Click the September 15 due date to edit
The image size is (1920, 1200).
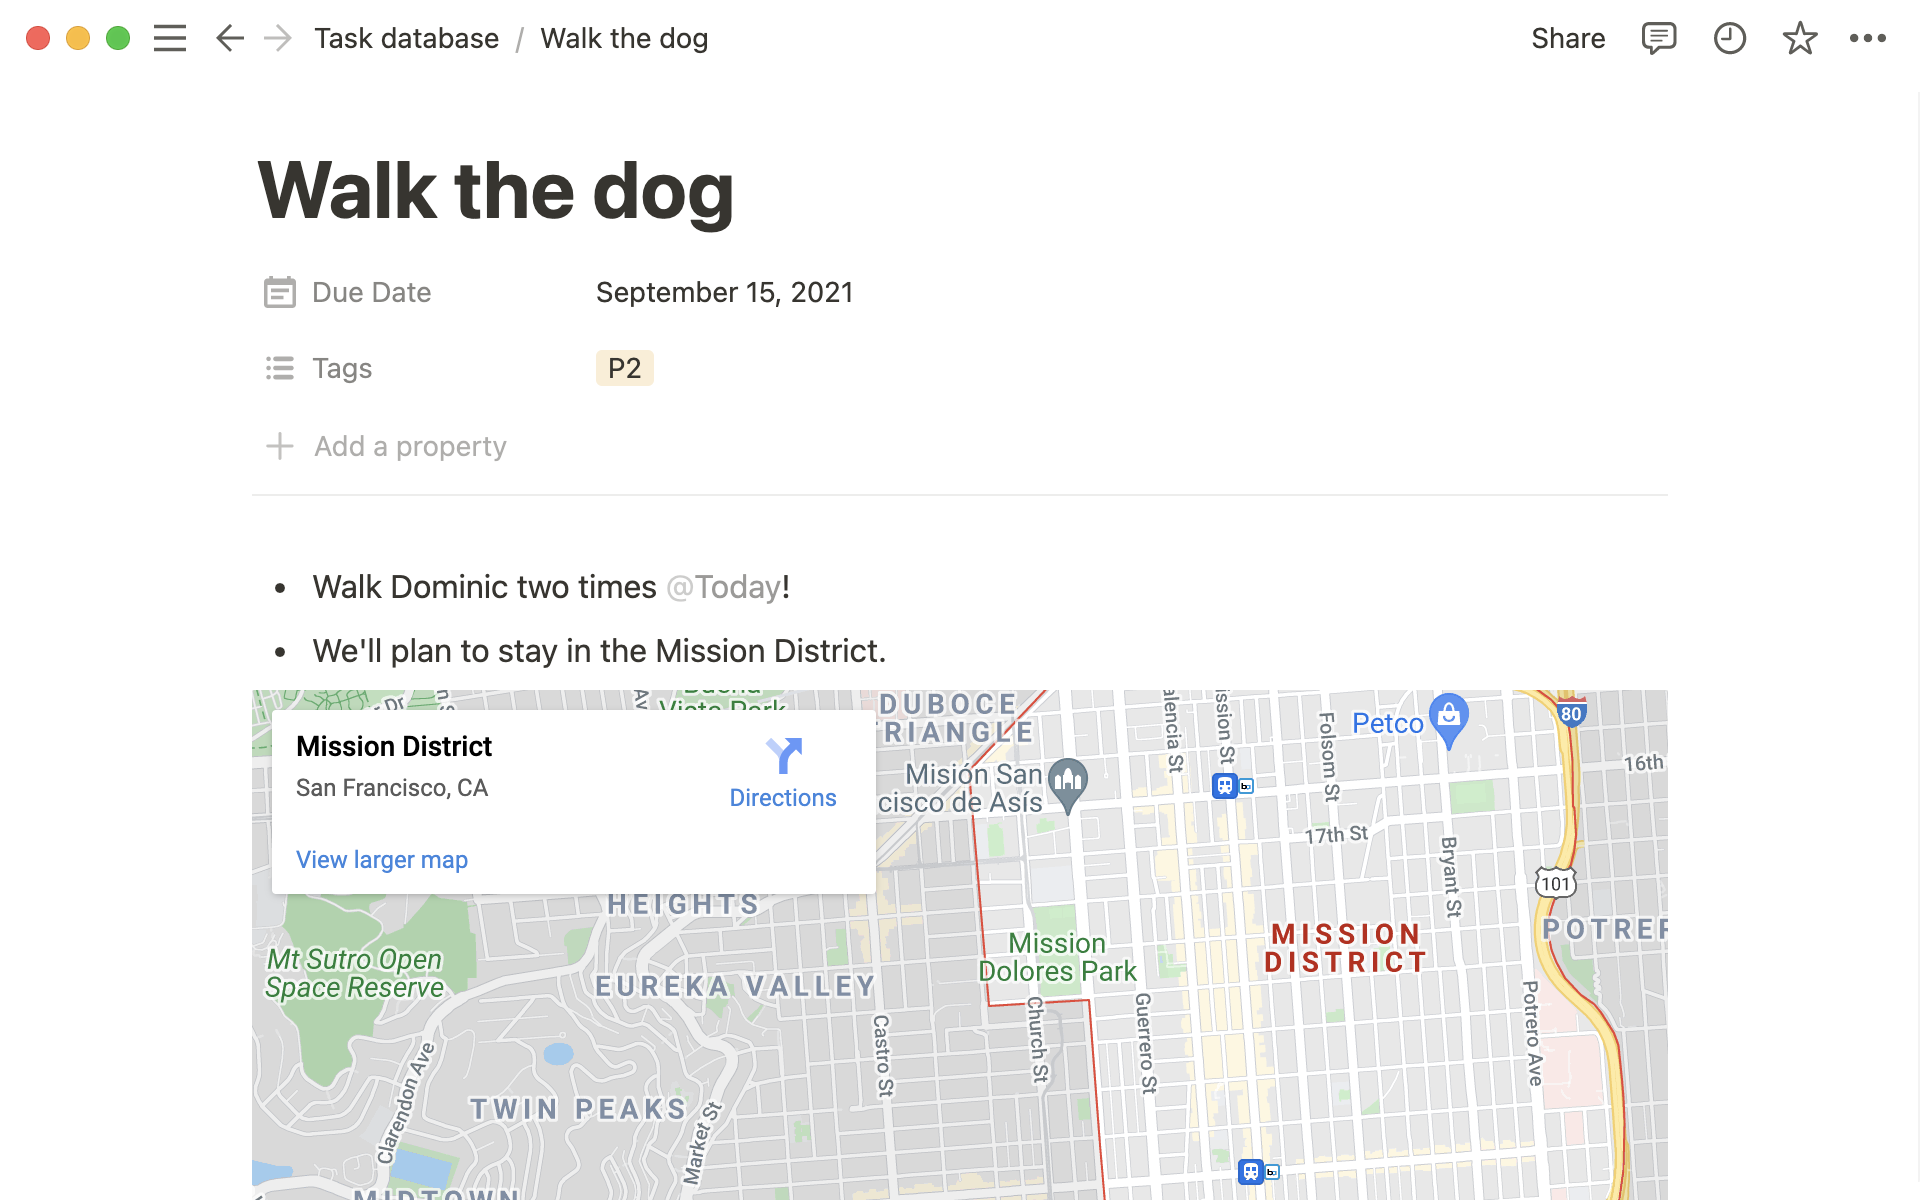[x=724, y=292]
